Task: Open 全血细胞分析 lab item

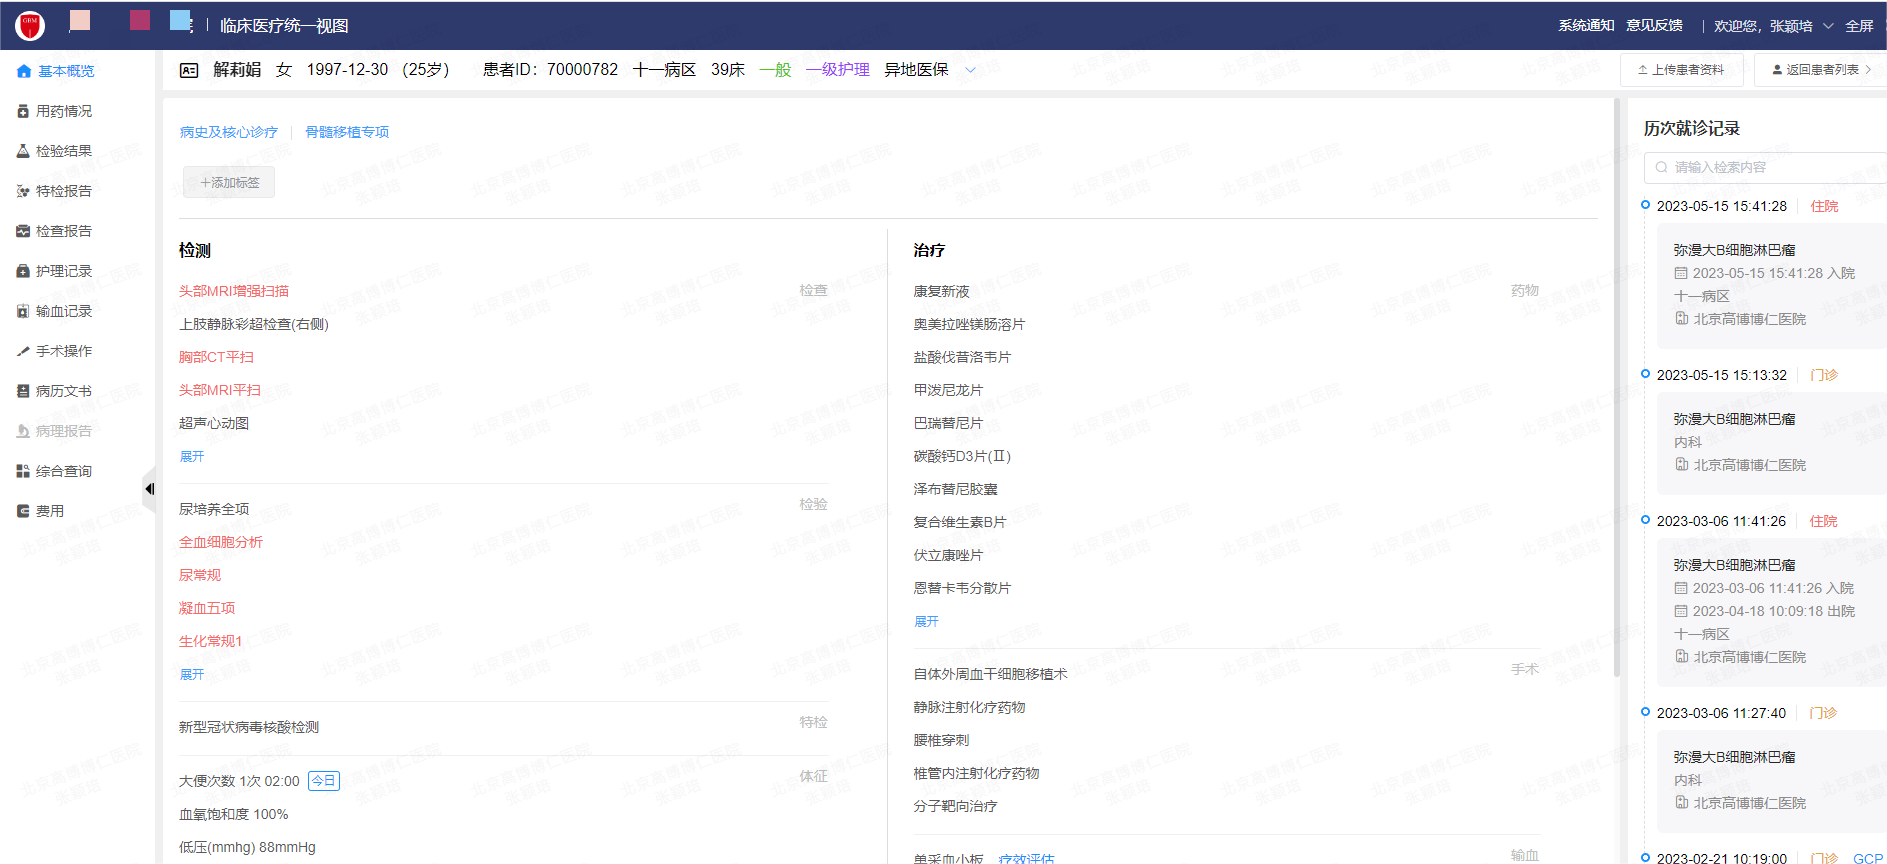Action: pos(221,542)
